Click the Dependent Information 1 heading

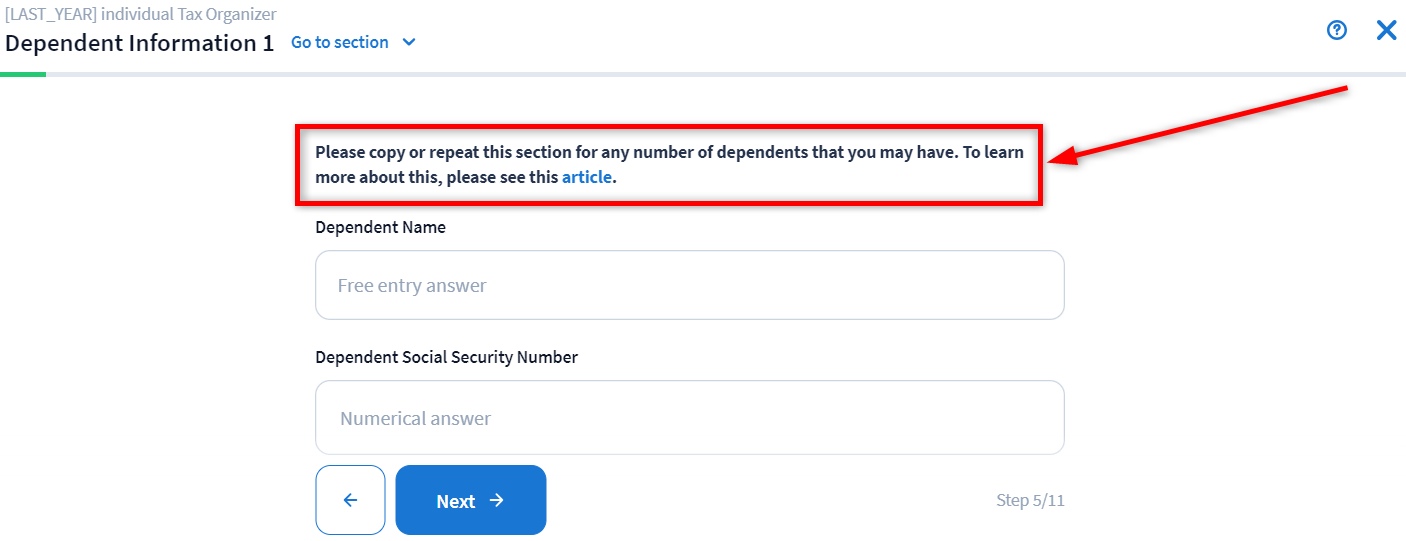point(139,43)
